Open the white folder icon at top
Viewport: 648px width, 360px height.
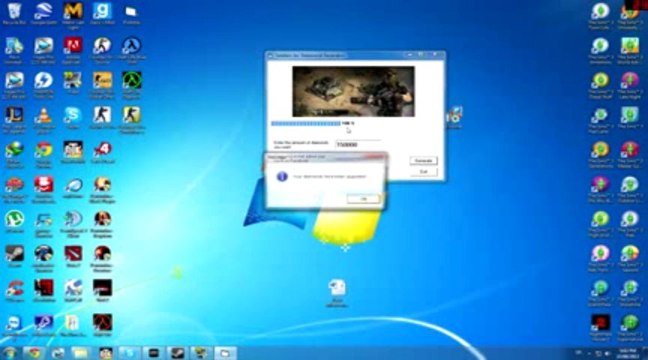131,12
